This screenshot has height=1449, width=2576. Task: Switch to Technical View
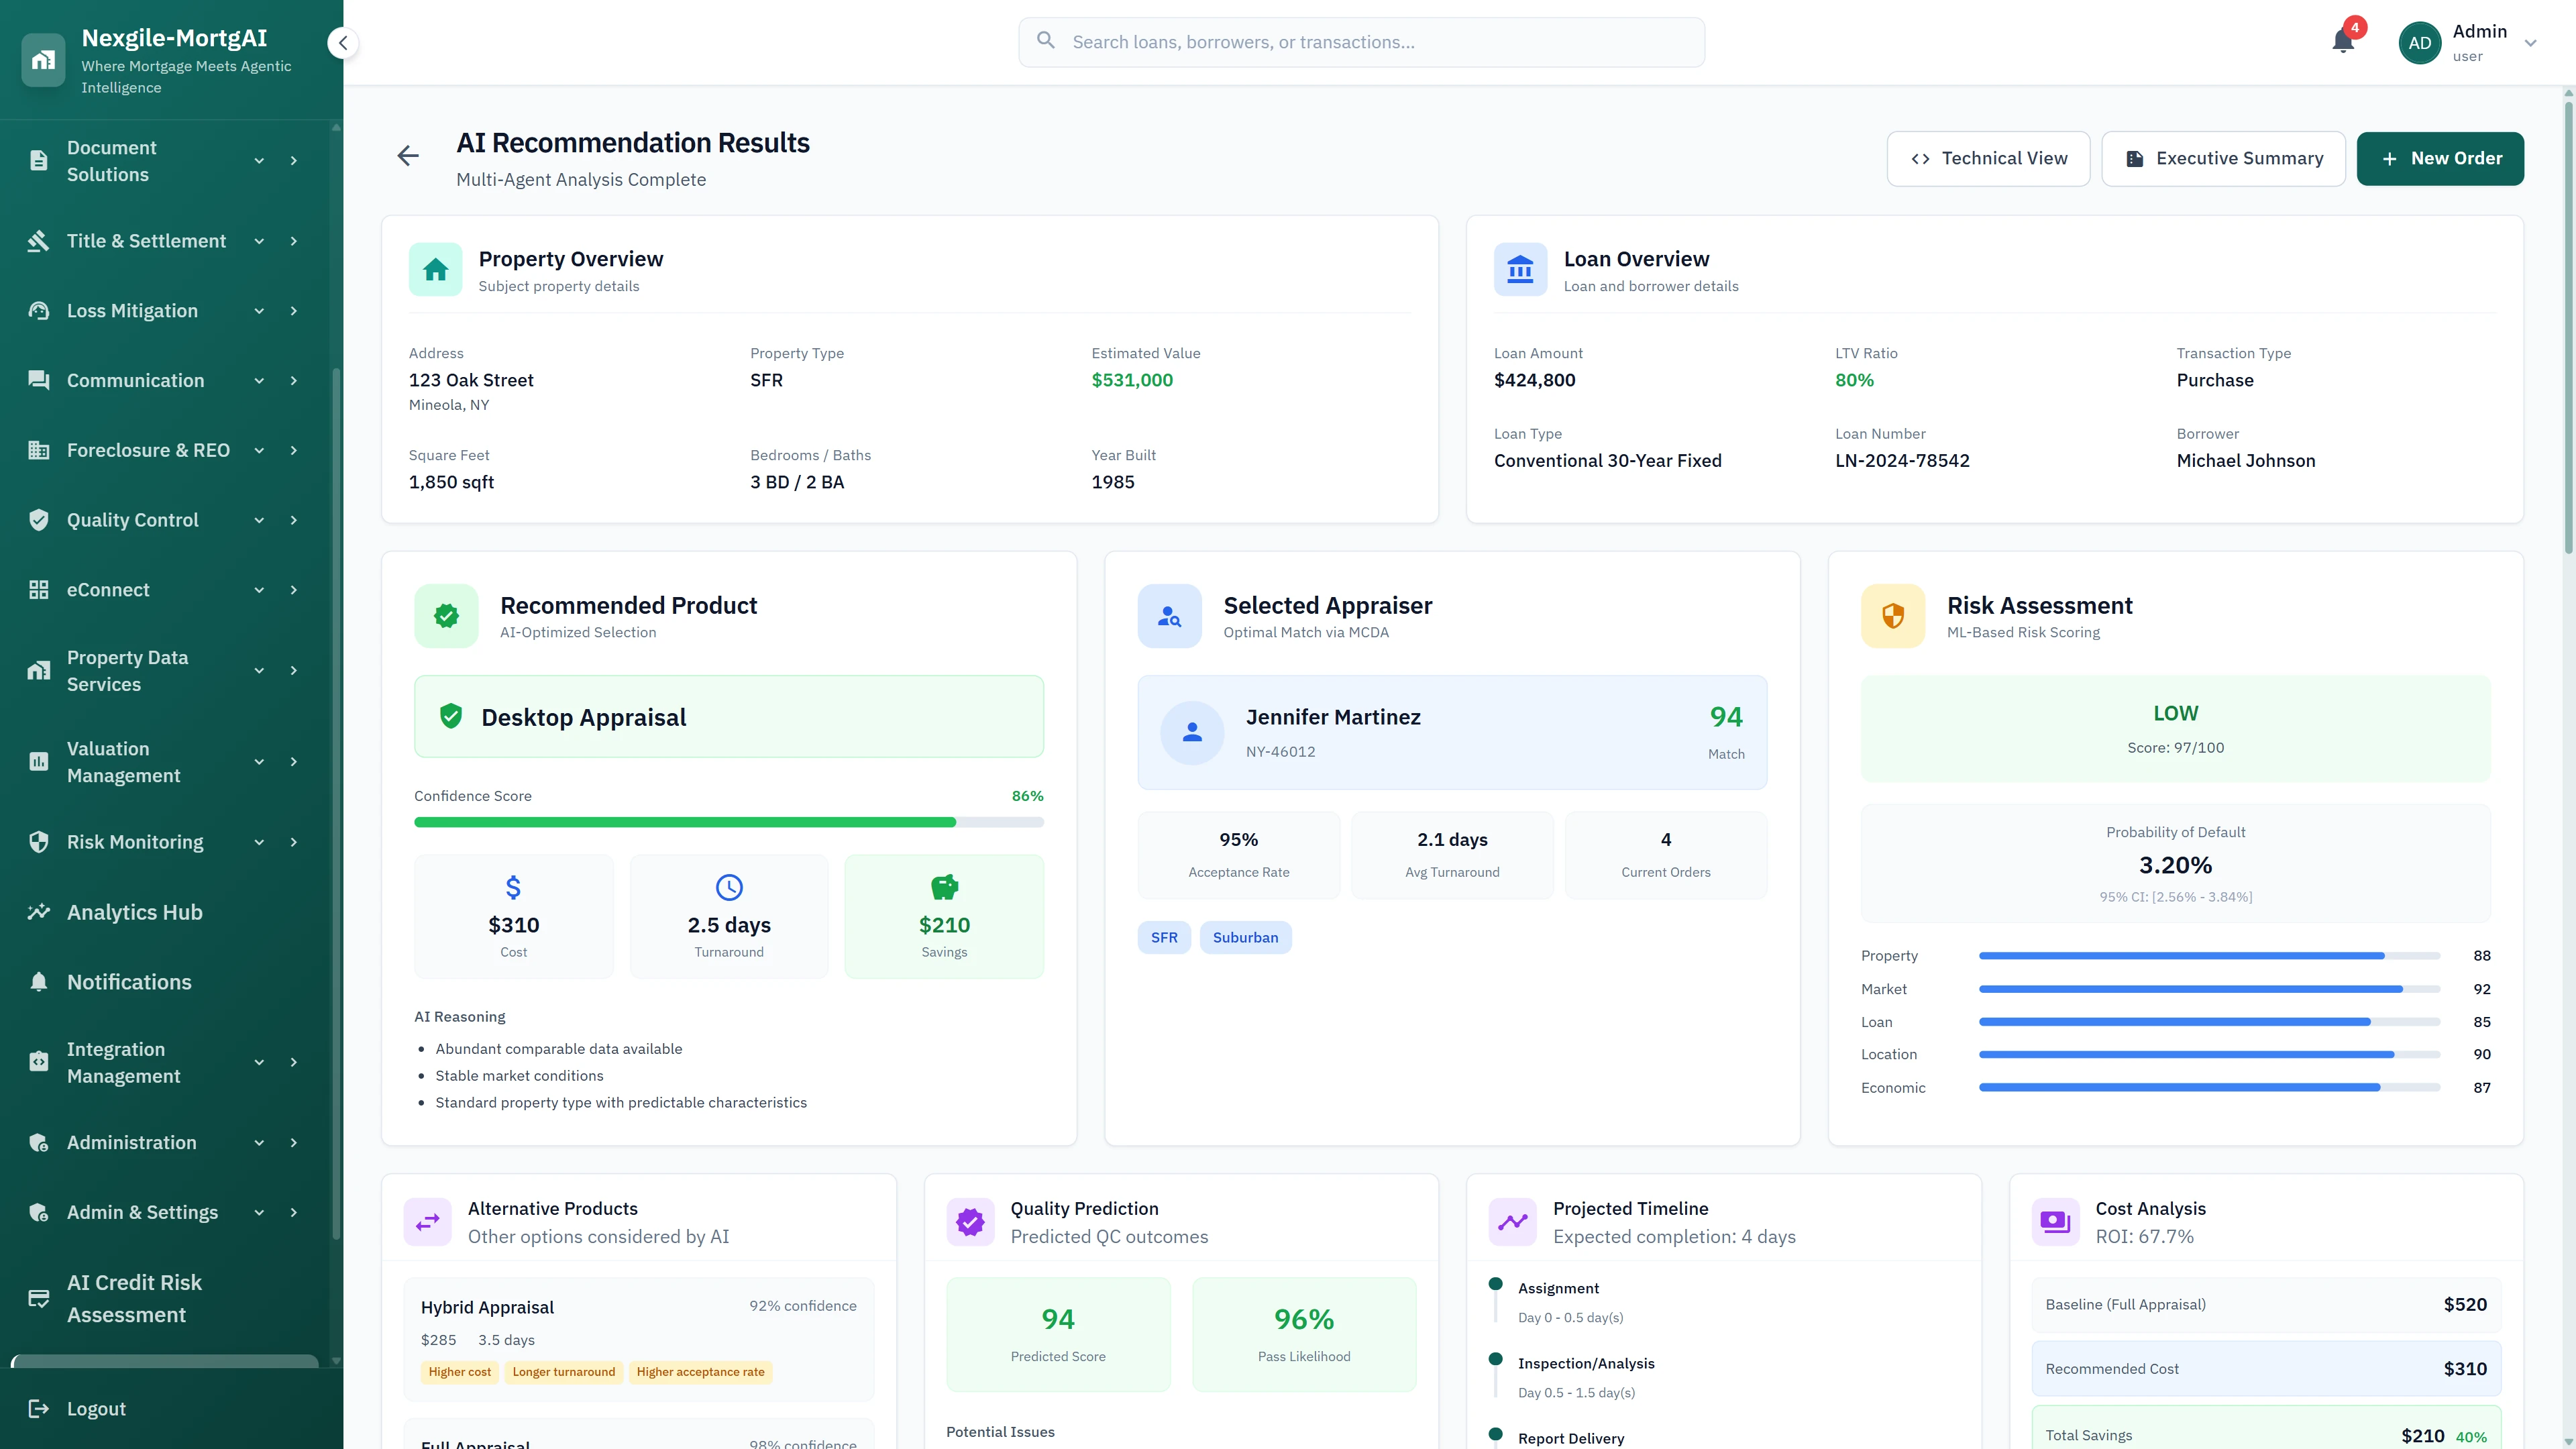coord(1988,158)
